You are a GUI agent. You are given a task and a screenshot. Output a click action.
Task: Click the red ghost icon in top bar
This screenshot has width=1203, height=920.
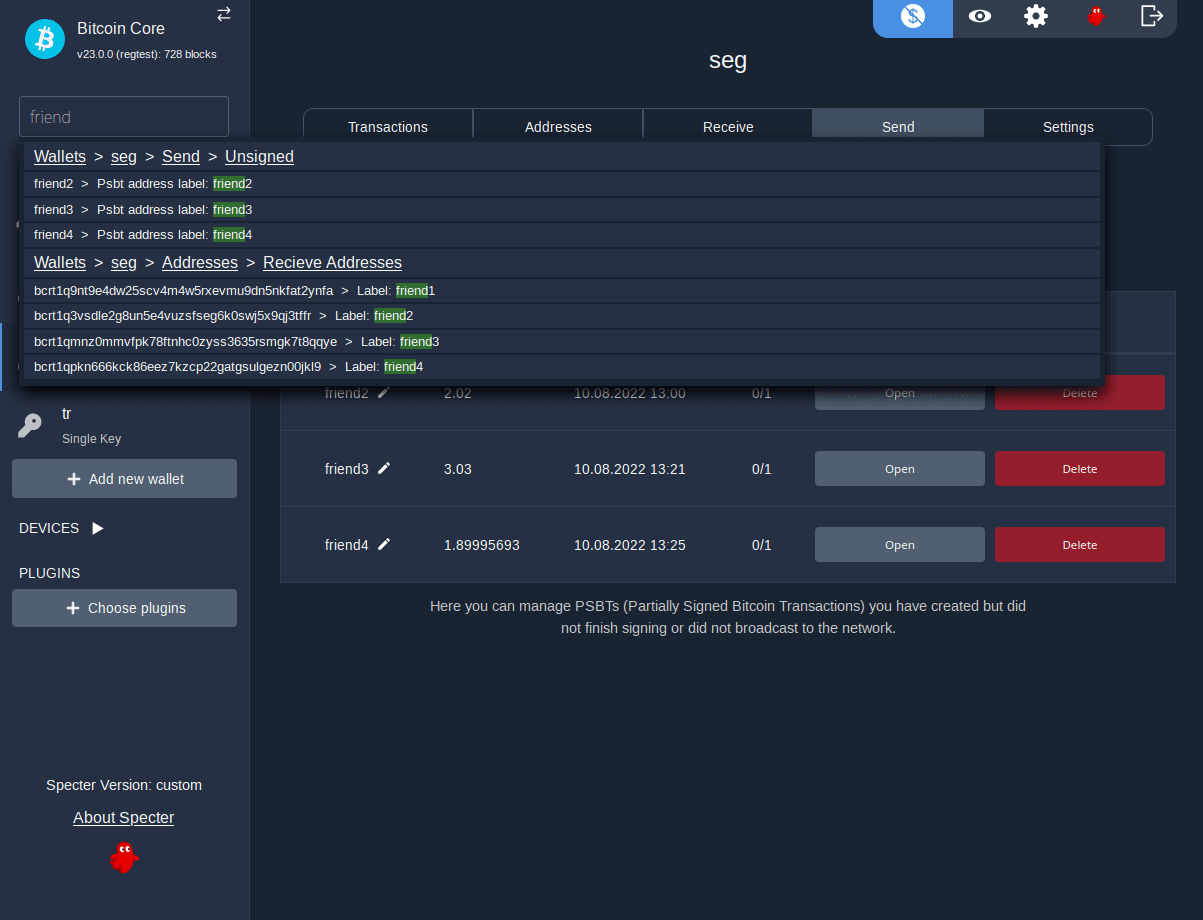tap(1096, 16)
